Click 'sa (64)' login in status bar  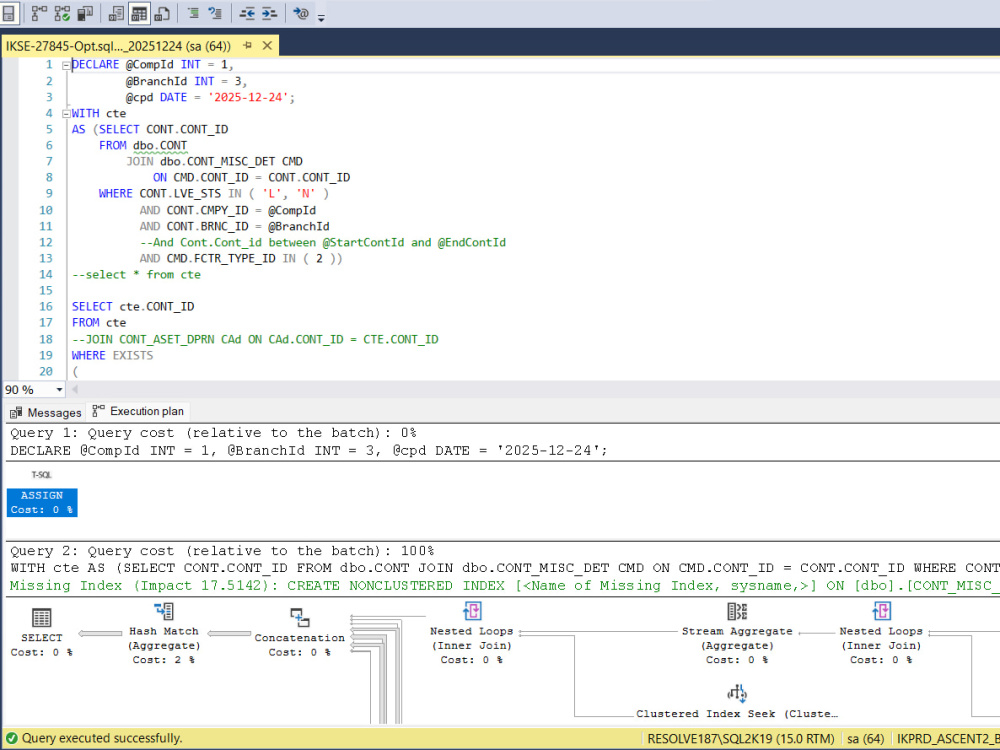(865, 739)
